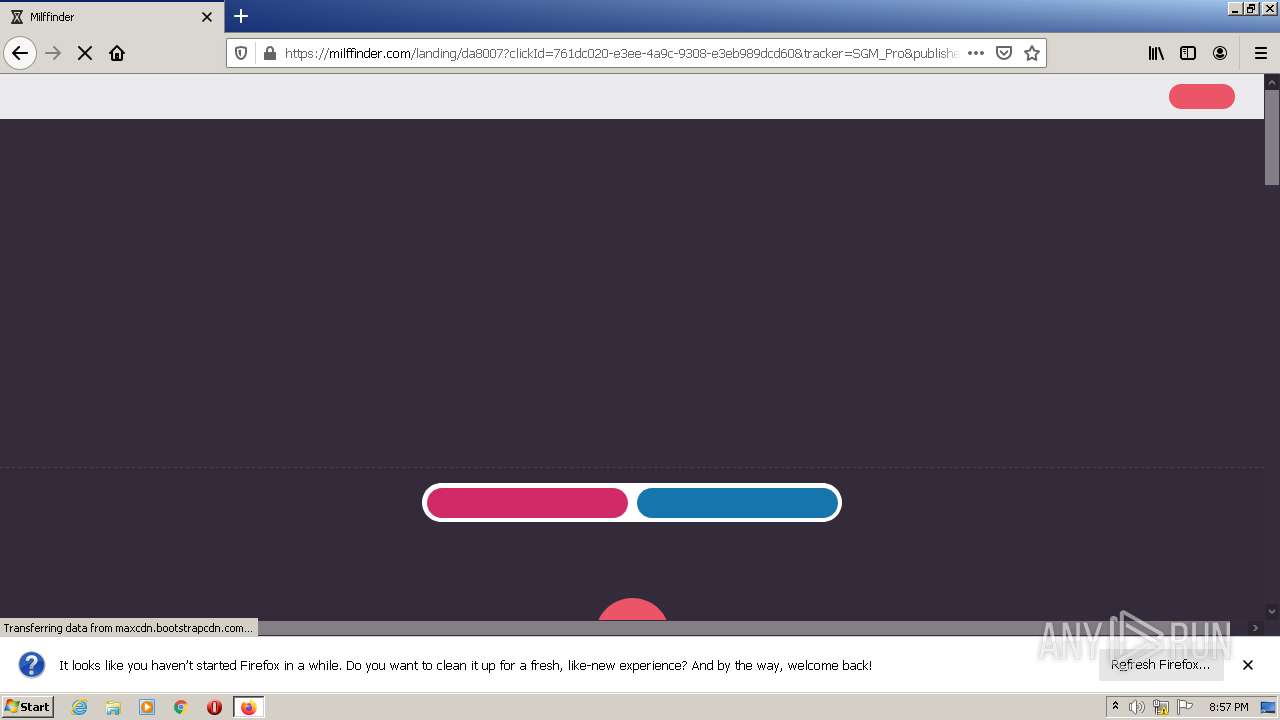1280x720 pixels.
Task: Click the forward navigation arrow
Action: [x=53, y=53]
